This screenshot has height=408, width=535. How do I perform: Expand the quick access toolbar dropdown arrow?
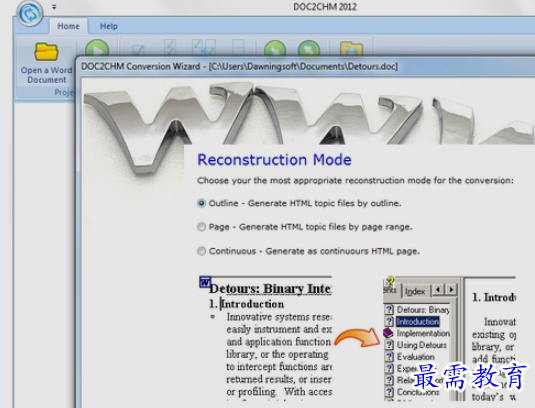coord(54,6)
